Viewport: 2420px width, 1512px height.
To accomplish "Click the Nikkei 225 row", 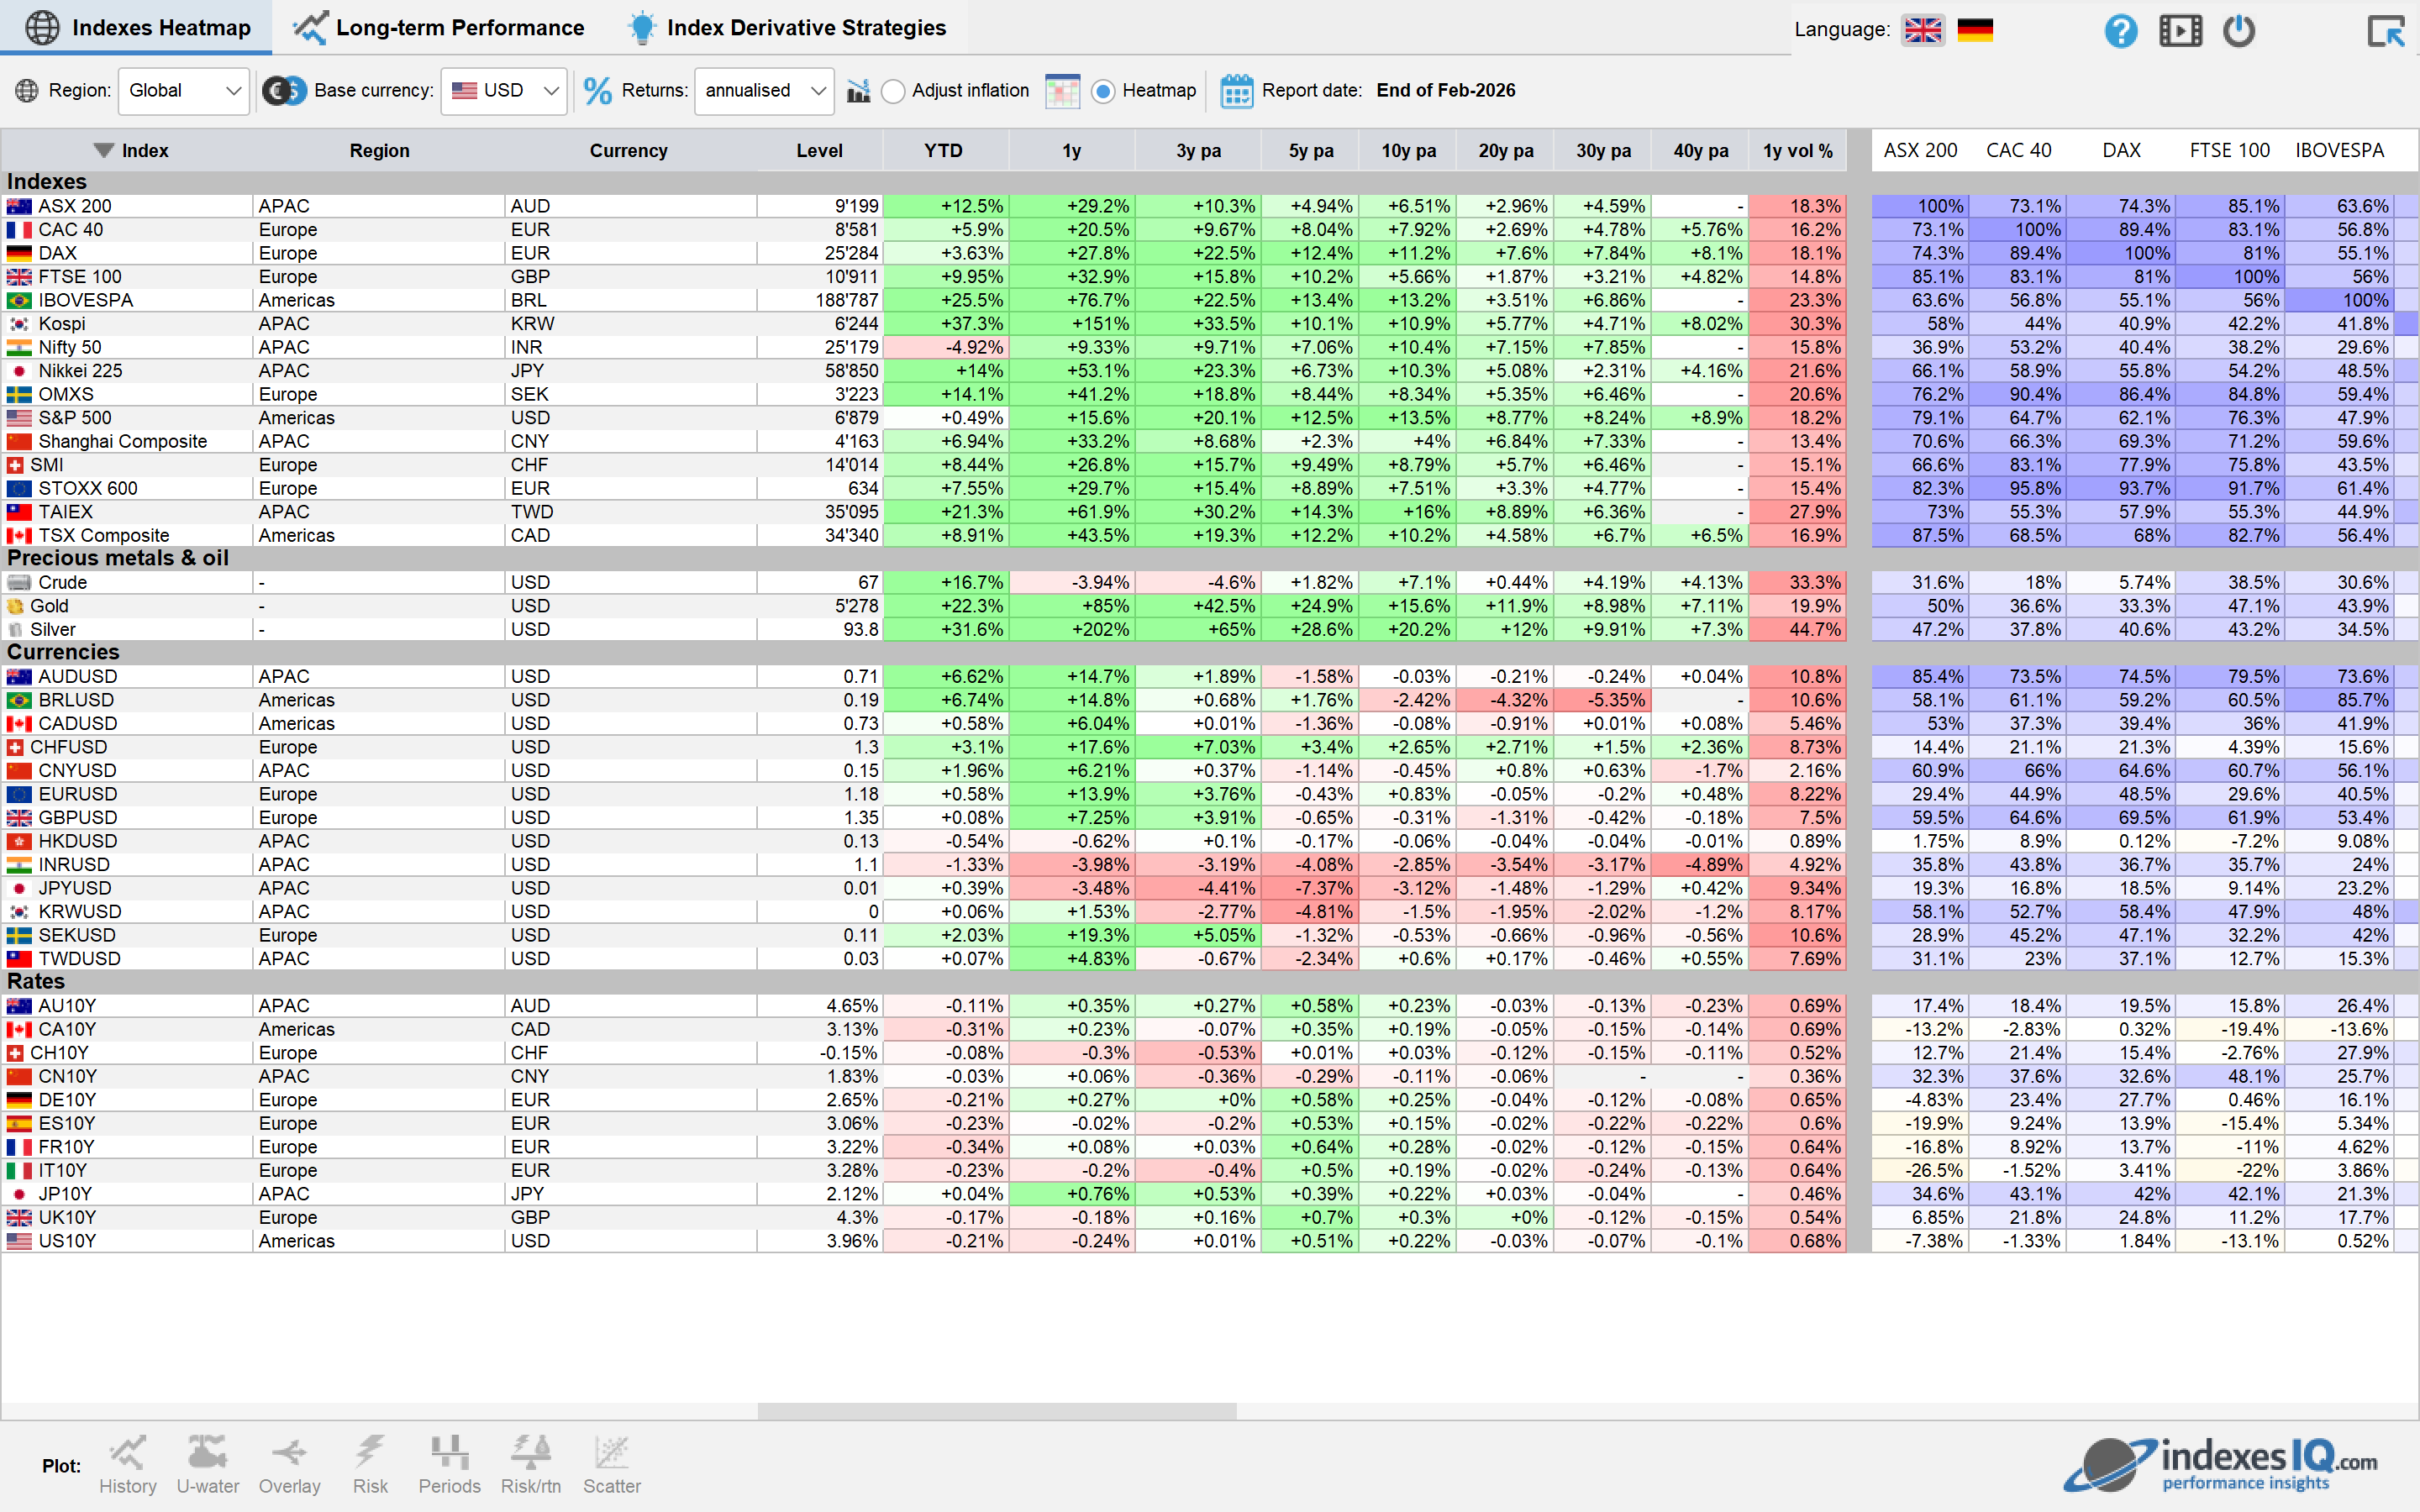I will click(923, 371).
